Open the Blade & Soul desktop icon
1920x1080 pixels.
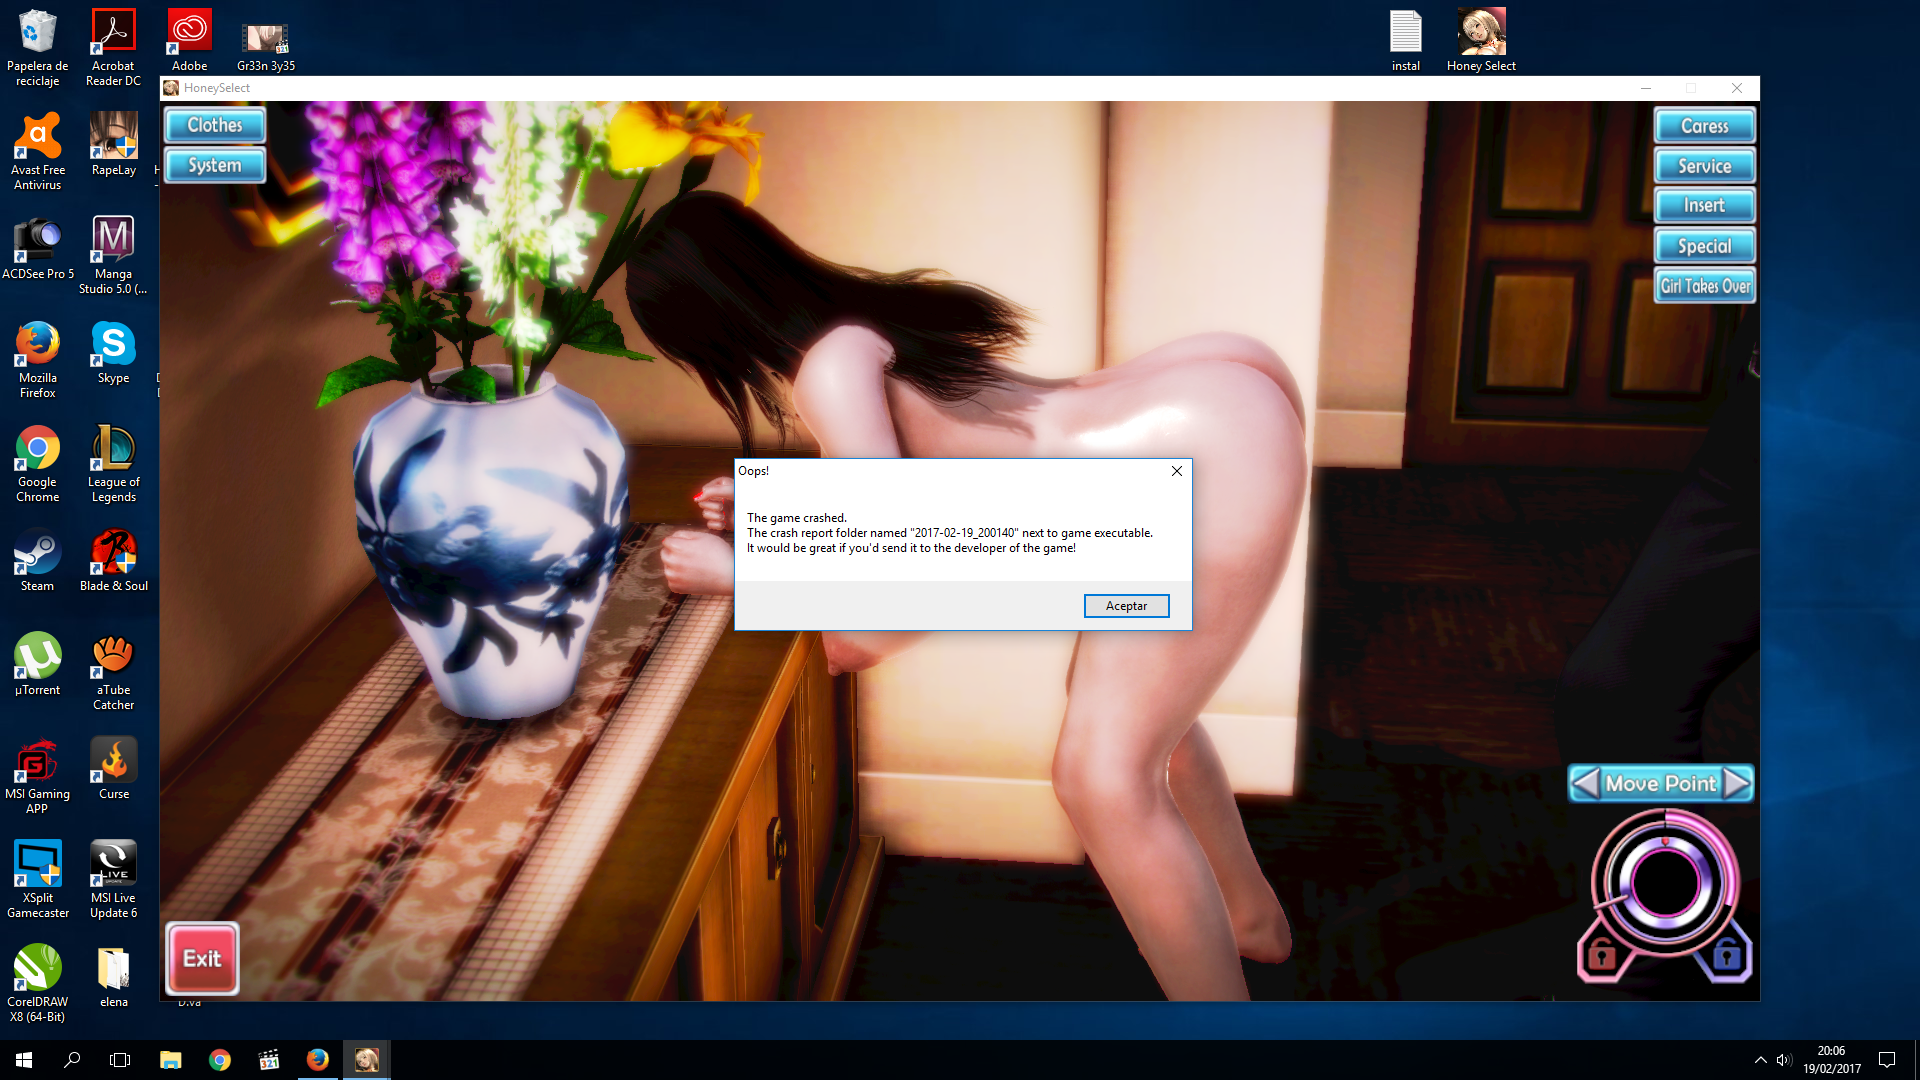tap(113, 560)
